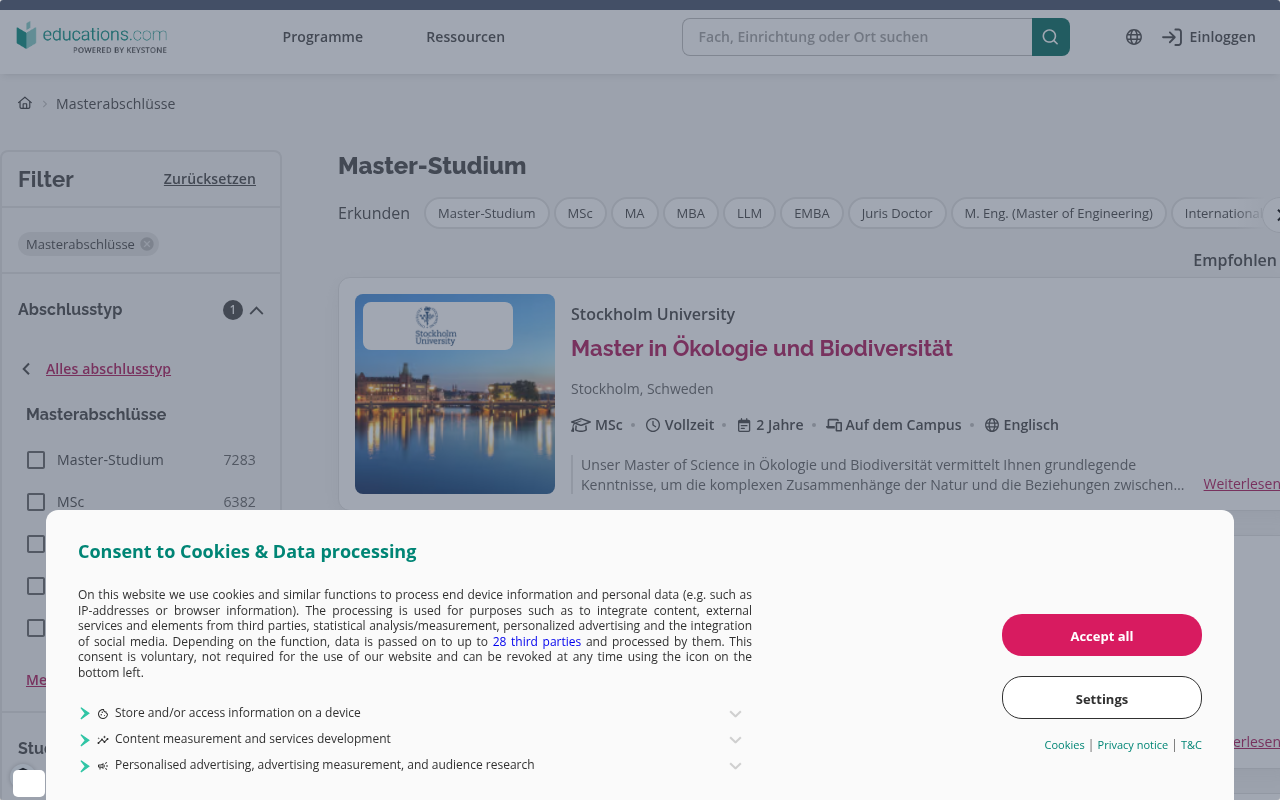Click the green arrow beside Content measurement
The width and height of the screenshot is (1280, 800).
85,740
